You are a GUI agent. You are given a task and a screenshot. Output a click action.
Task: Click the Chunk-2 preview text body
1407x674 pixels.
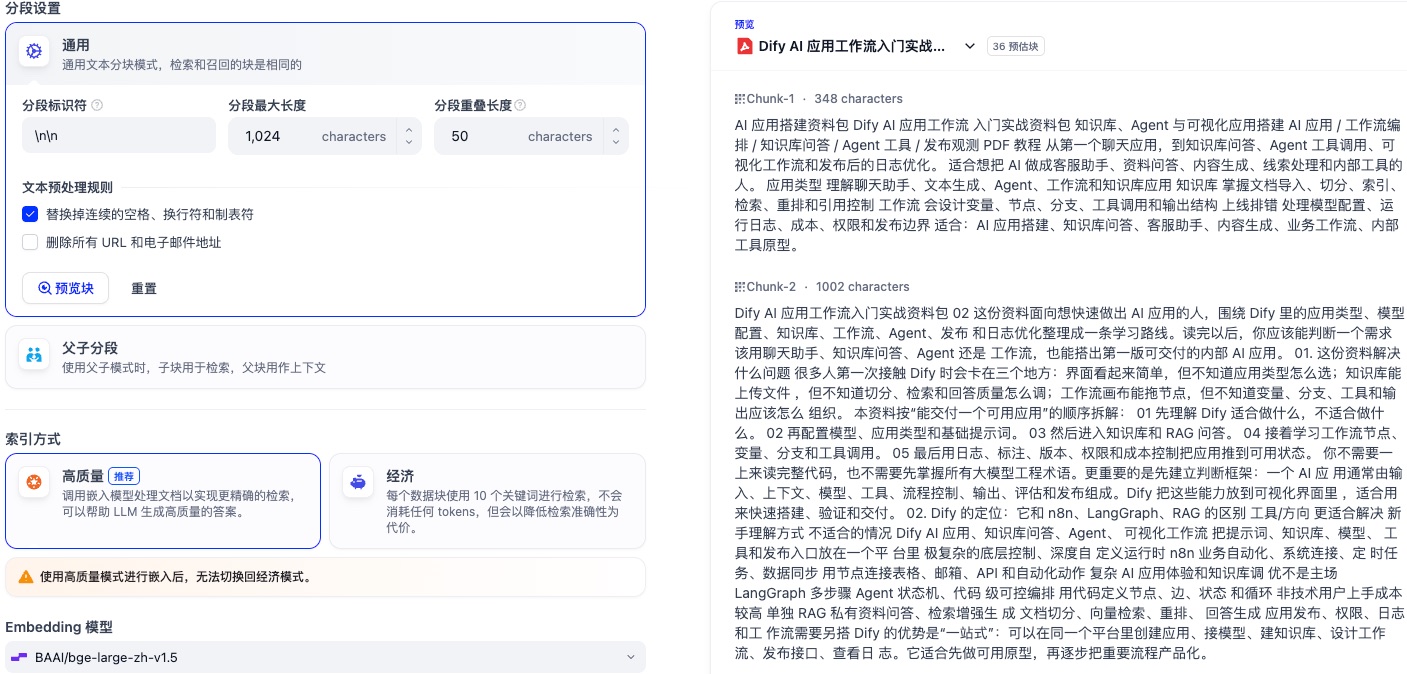(x=1068, y=485)
